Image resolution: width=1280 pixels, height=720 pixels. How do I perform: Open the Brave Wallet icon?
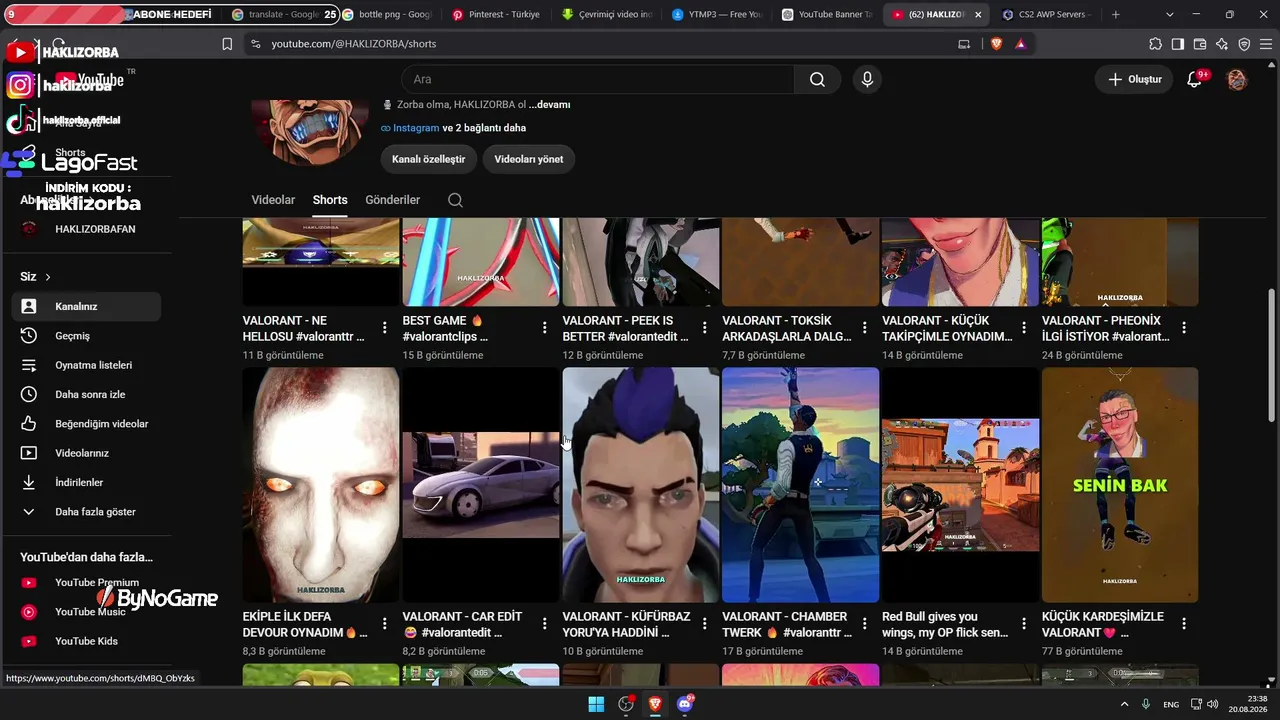(x=1200, y=44)
